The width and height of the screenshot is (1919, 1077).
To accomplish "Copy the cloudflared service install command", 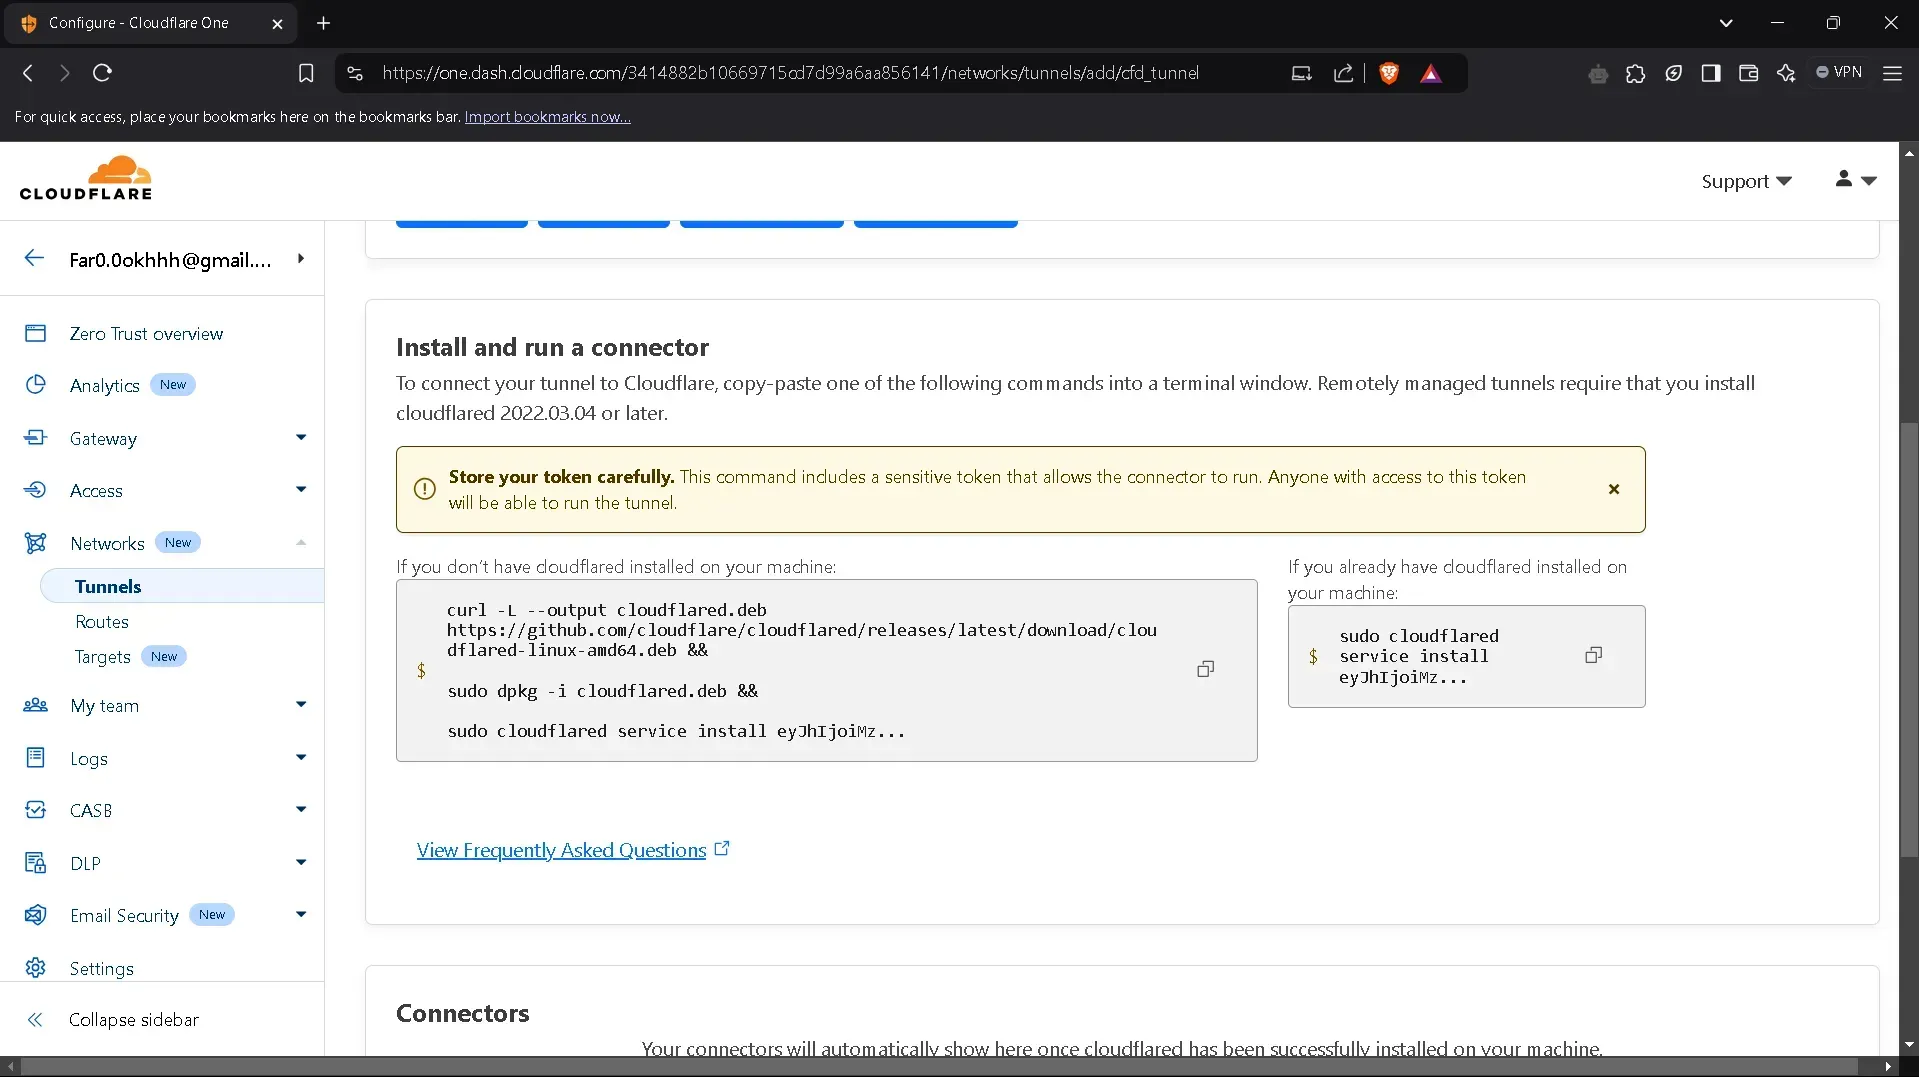I will coord(1593,655).
